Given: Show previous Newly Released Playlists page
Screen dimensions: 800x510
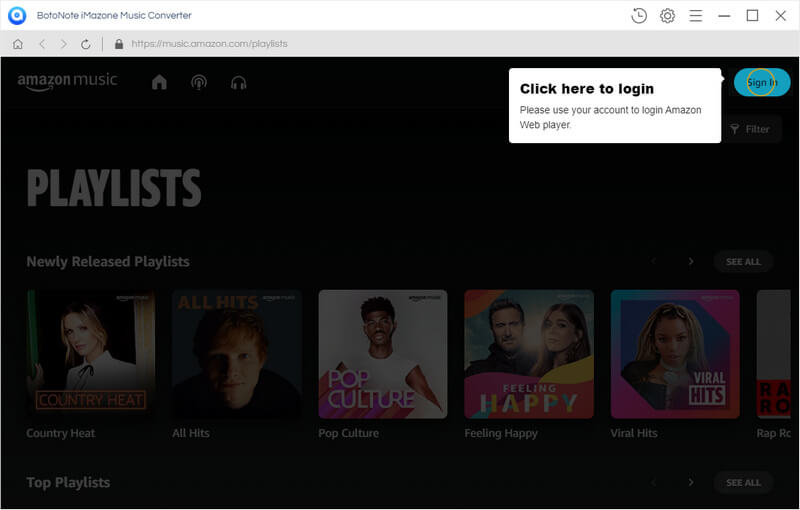Looking at the screenshot, I should coord(654,262).
